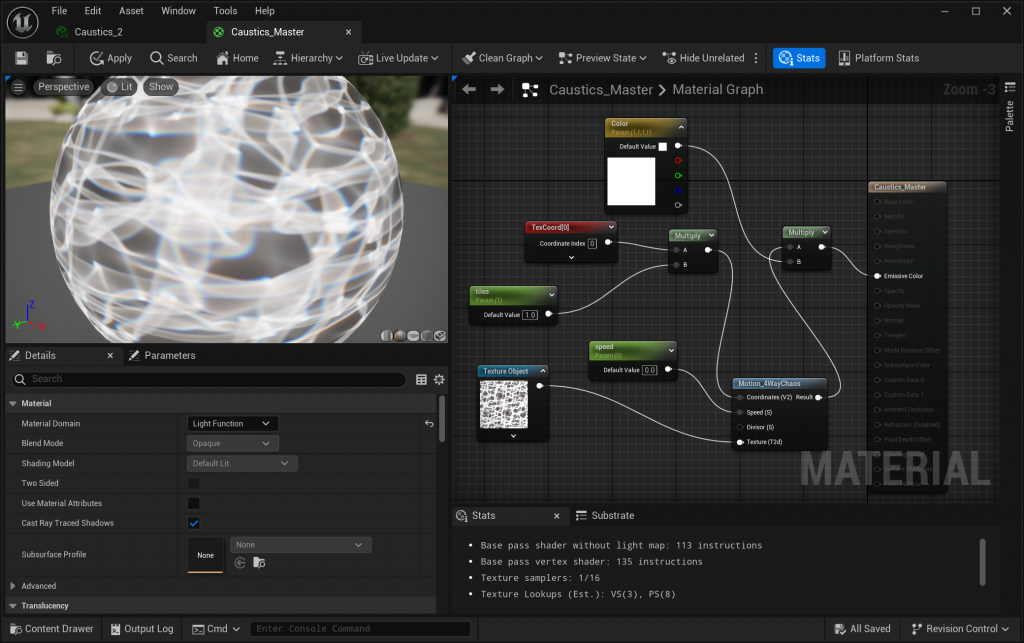
Task: Click Color node white default value swatch
Action: coord(663,147)
